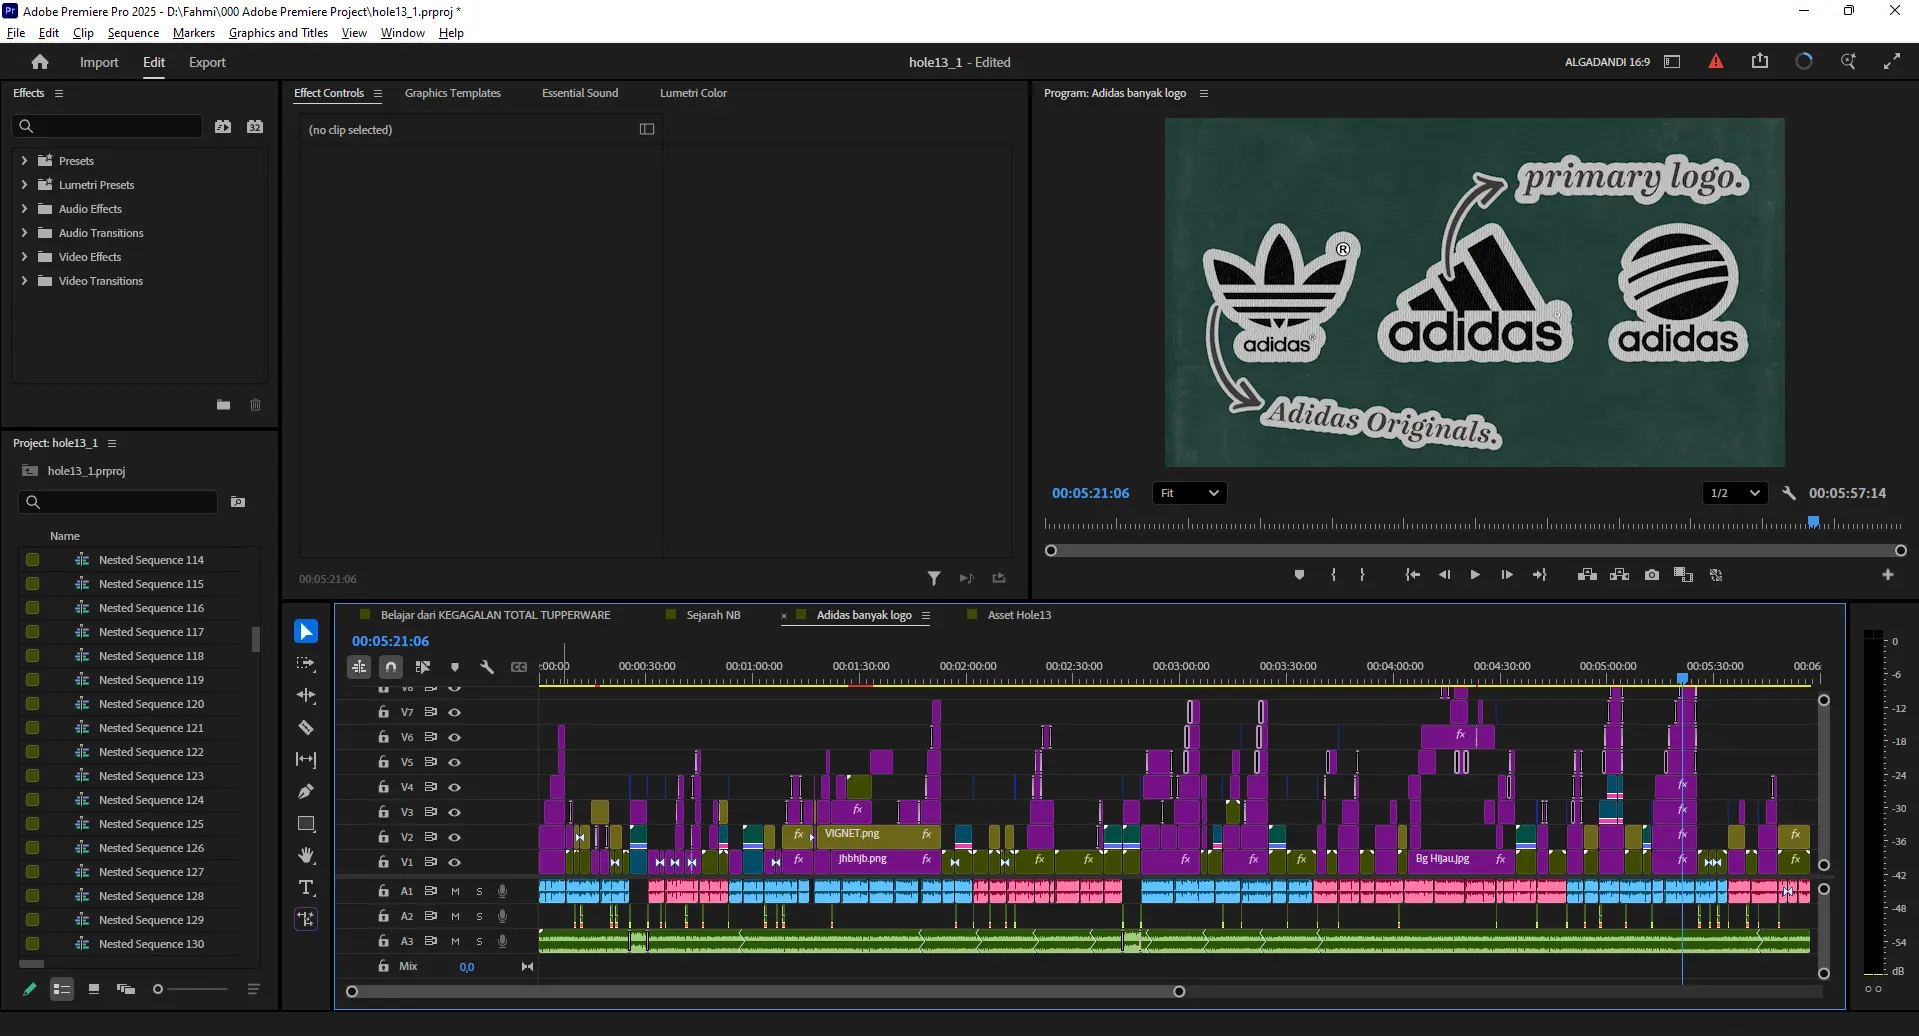Open the Quick Export share icon
Viewport: 1919px width, 1036px height.
[x=1760, y=62]
